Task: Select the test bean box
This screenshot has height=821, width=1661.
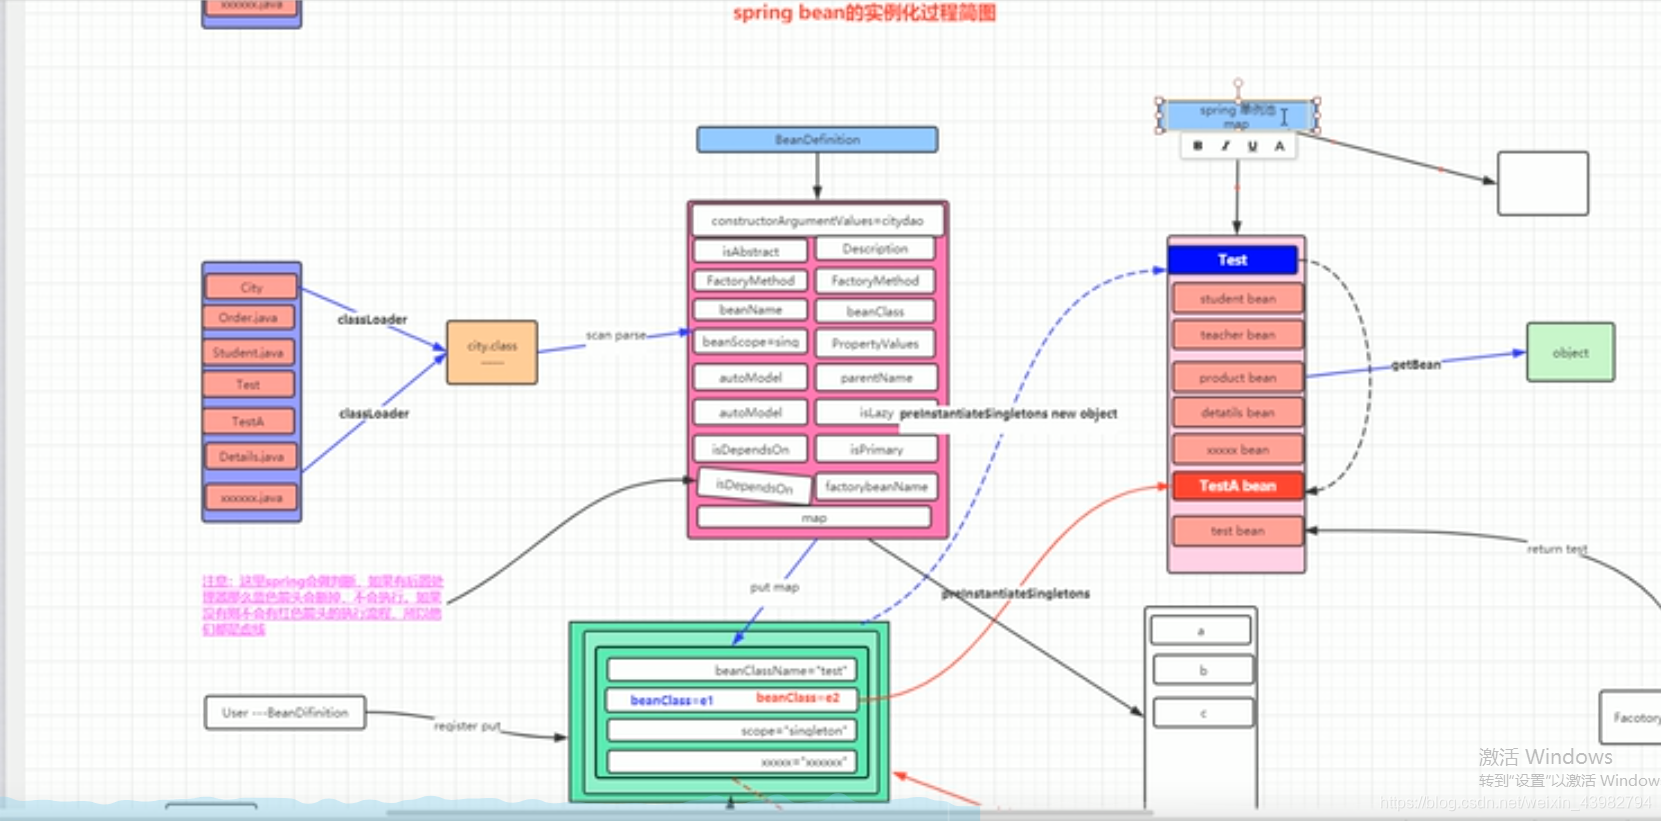Action: (1238, 531)
